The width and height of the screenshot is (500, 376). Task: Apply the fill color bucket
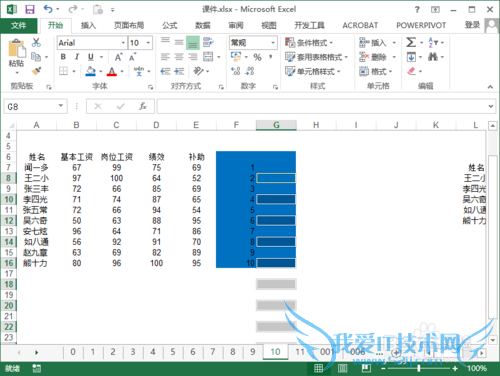(90, 71)
